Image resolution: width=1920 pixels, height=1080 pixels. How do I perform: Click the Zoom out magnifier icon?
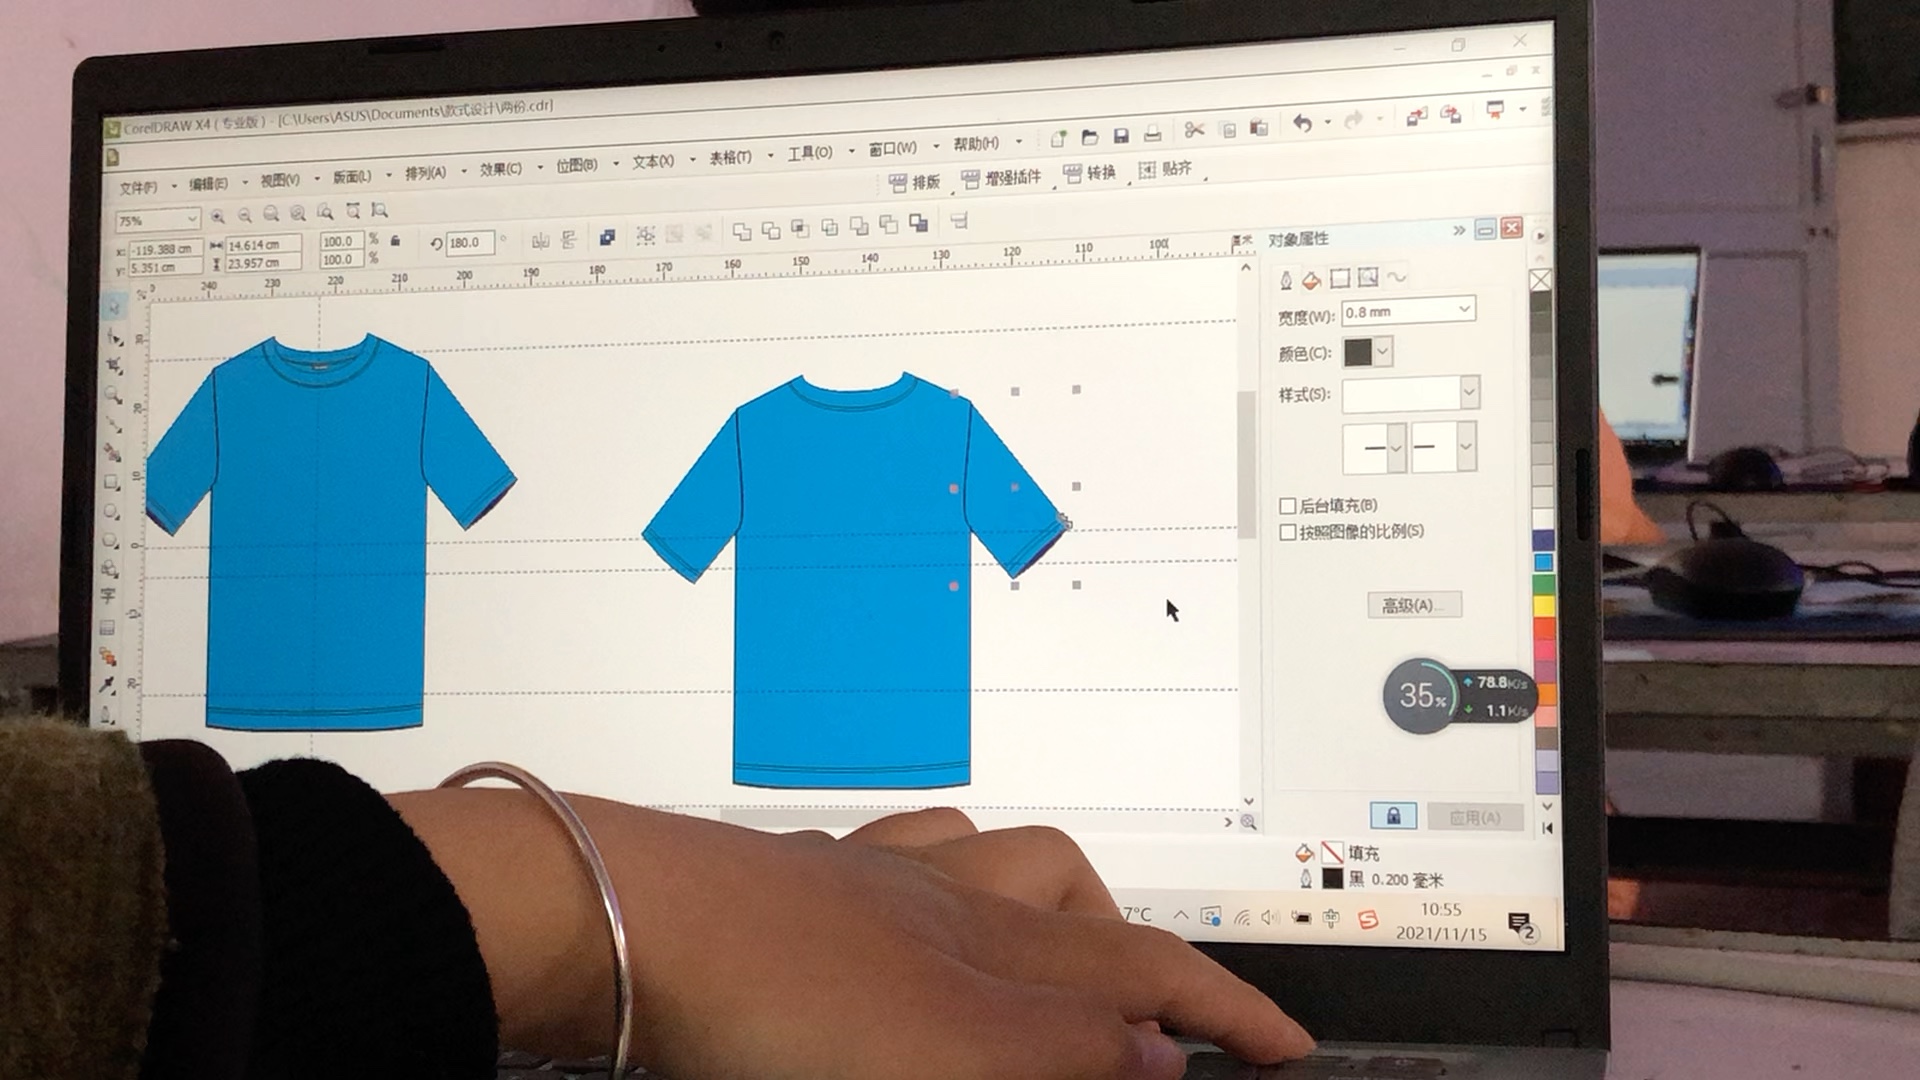point(244,215)
